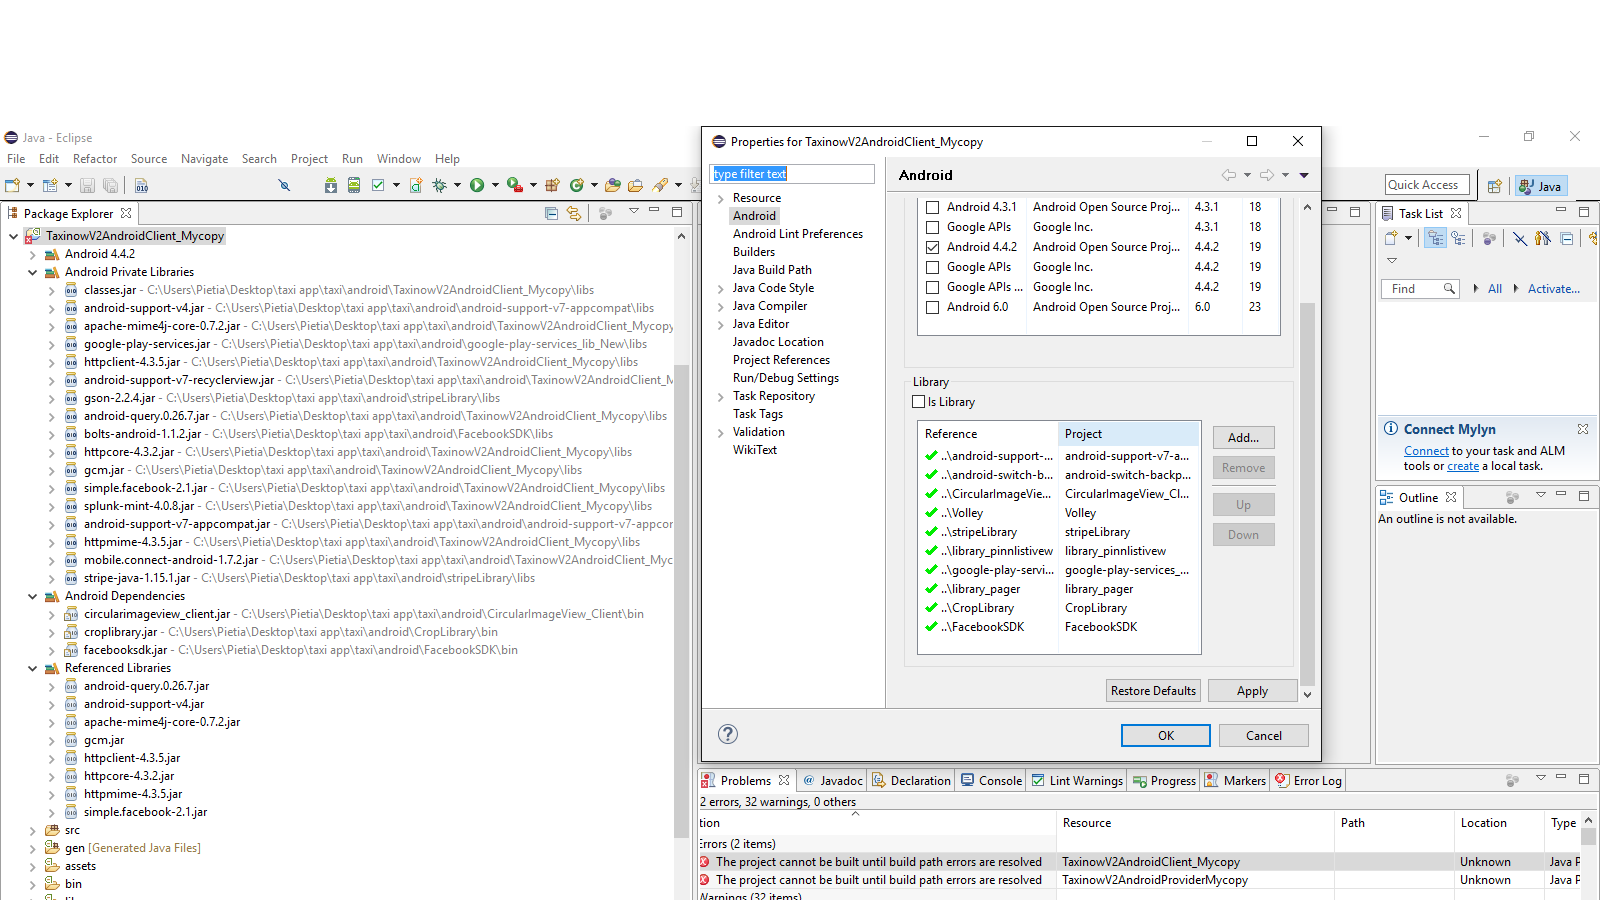This screenshot has height=900, width=1600.
Task: Click the Add... library button
Action: (1243, 438)
